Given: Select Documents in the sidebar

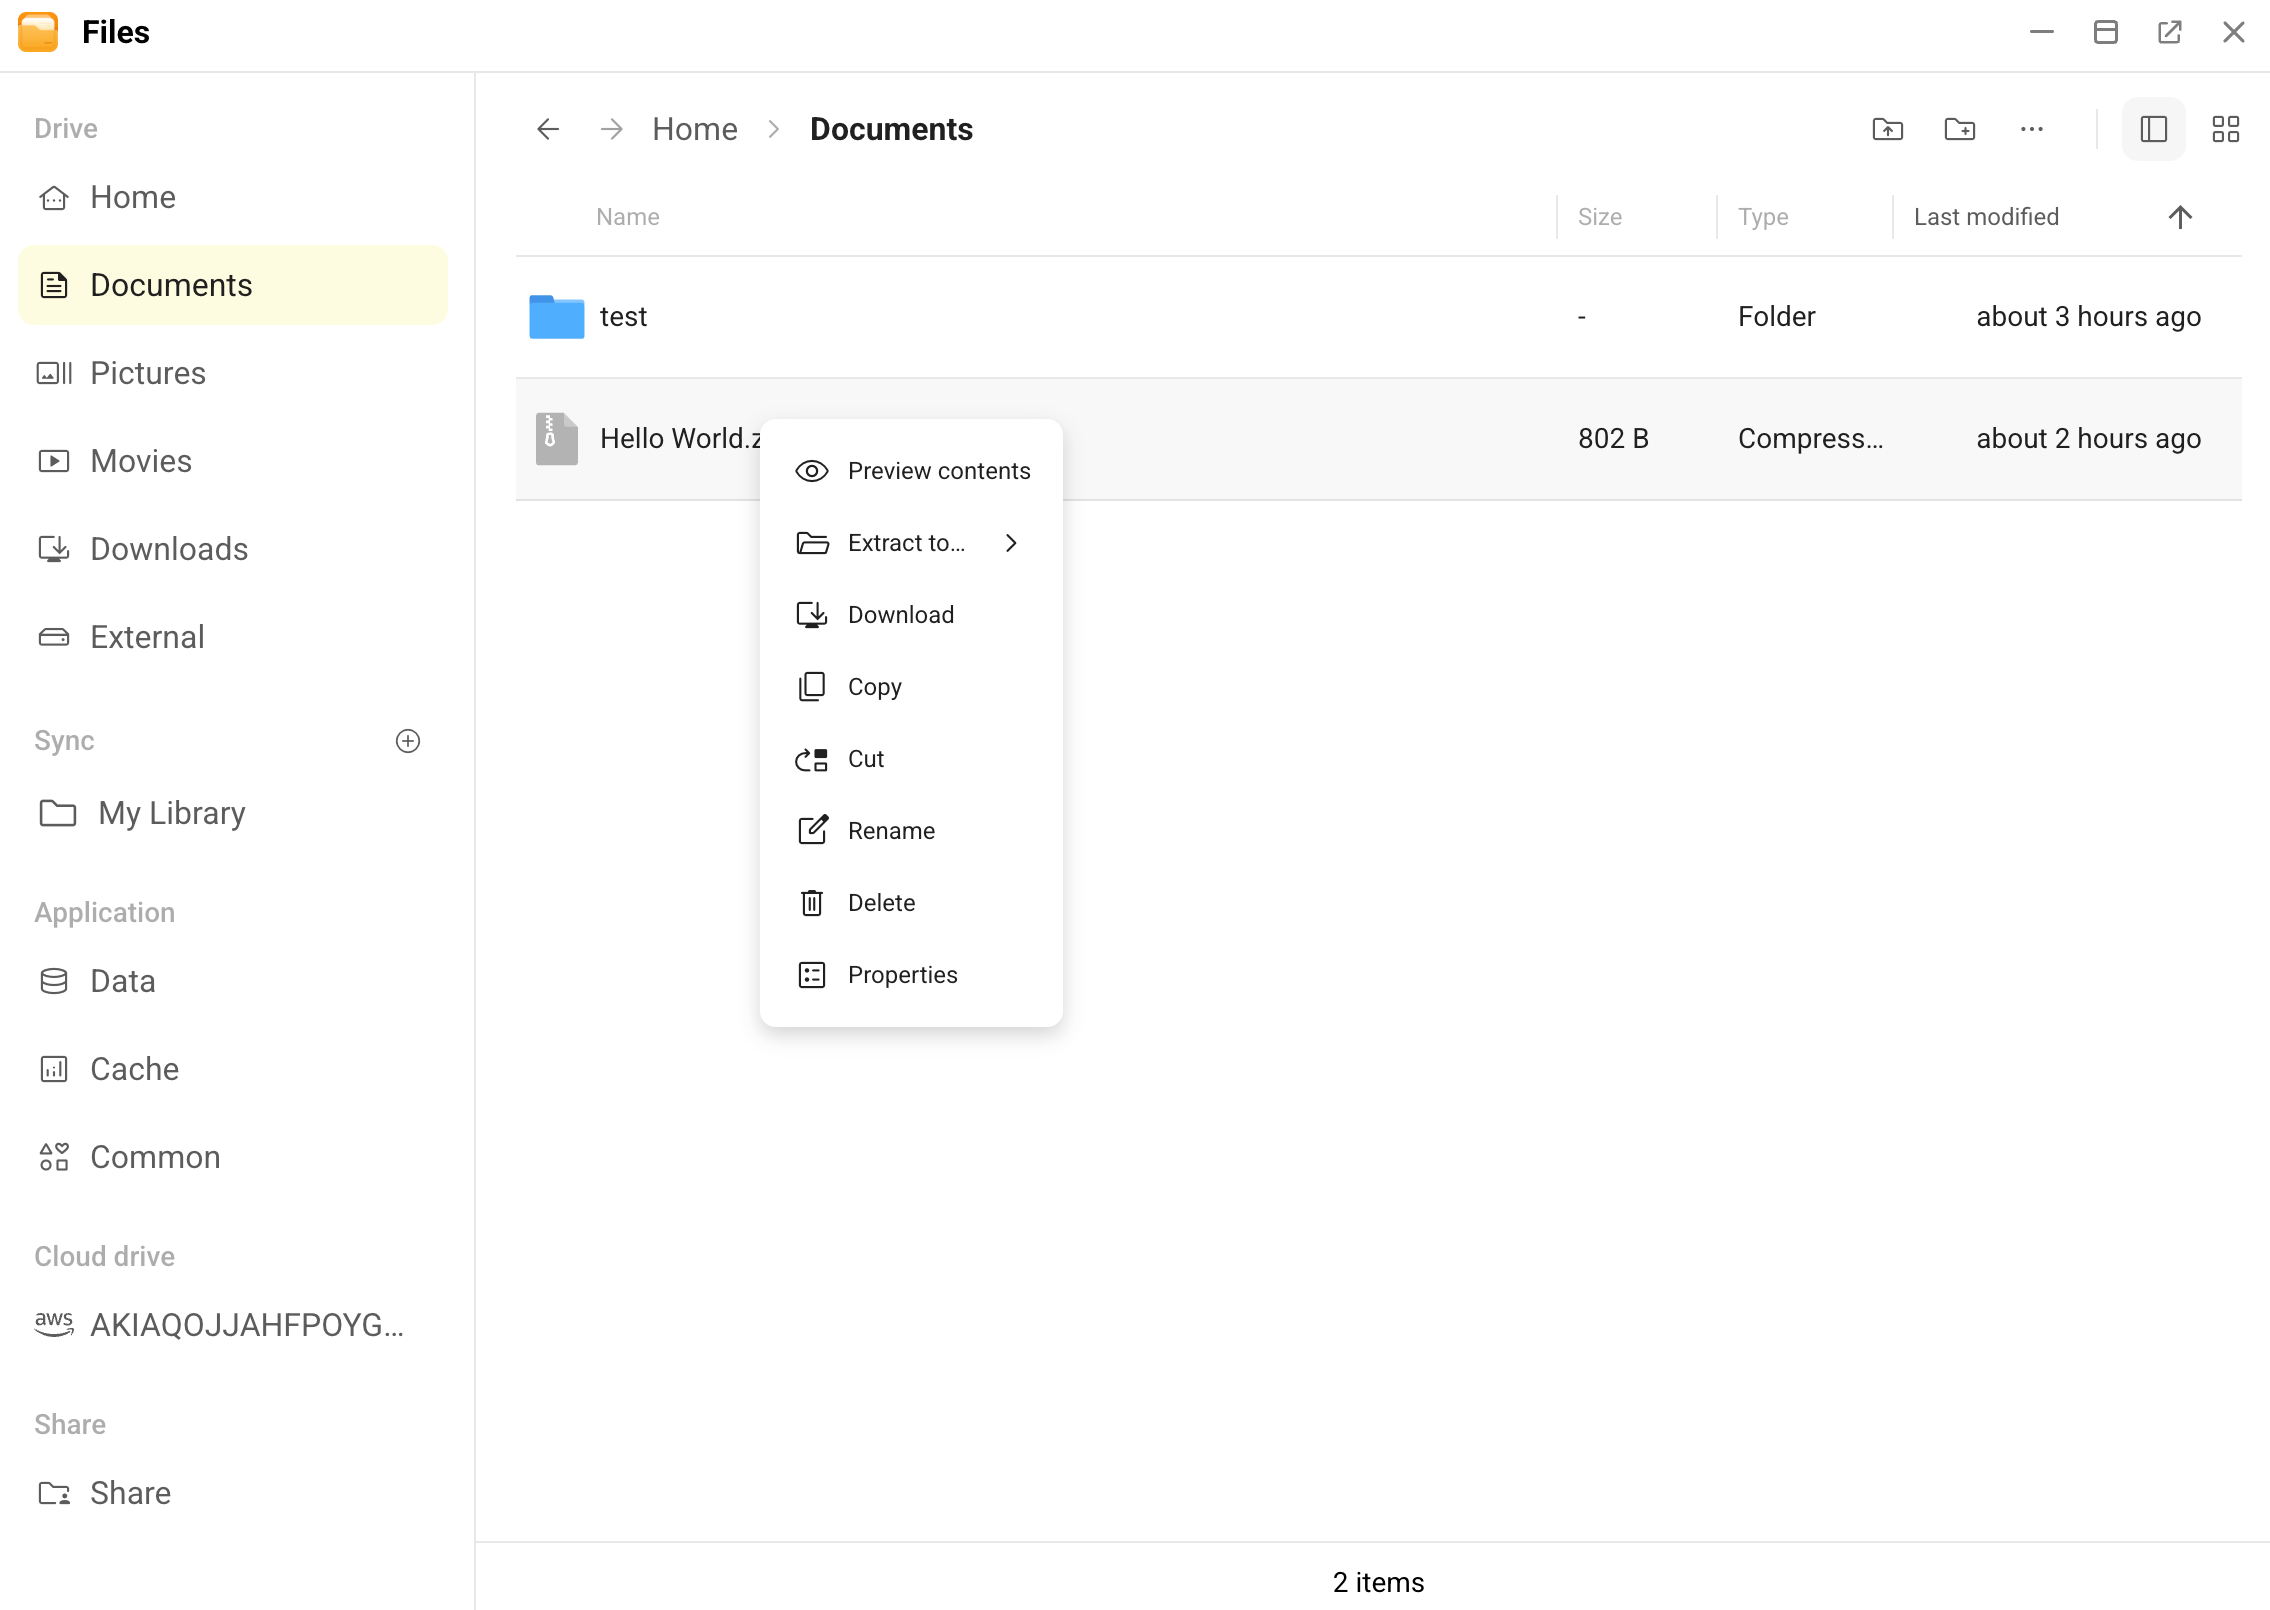Looking at the screenshot, I should click(233, 285).
